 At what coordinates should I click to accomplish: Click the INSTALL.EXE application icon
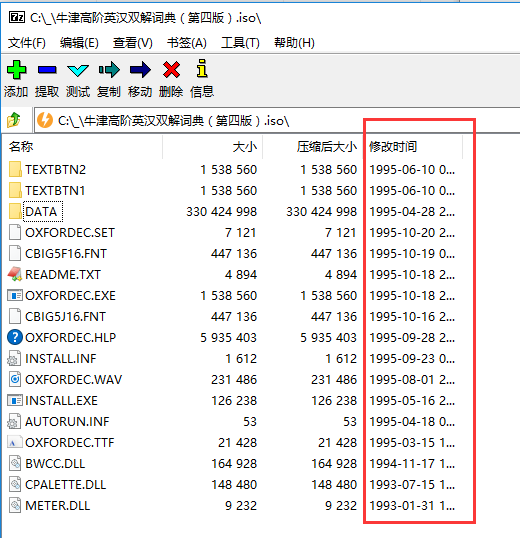point(15,400)
